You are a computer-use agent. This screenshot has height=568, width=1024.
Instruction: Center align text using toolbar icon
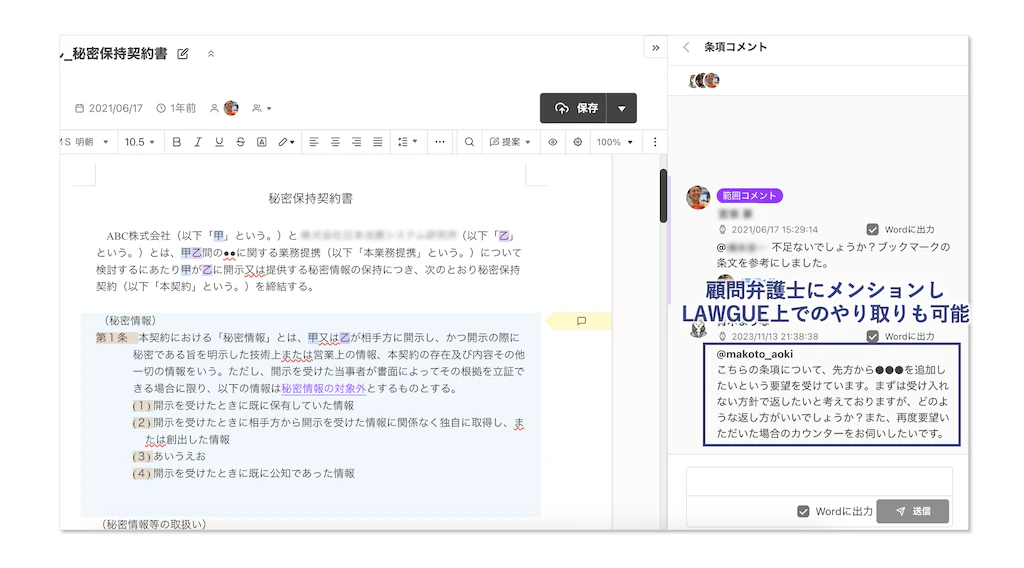[335, 142]
